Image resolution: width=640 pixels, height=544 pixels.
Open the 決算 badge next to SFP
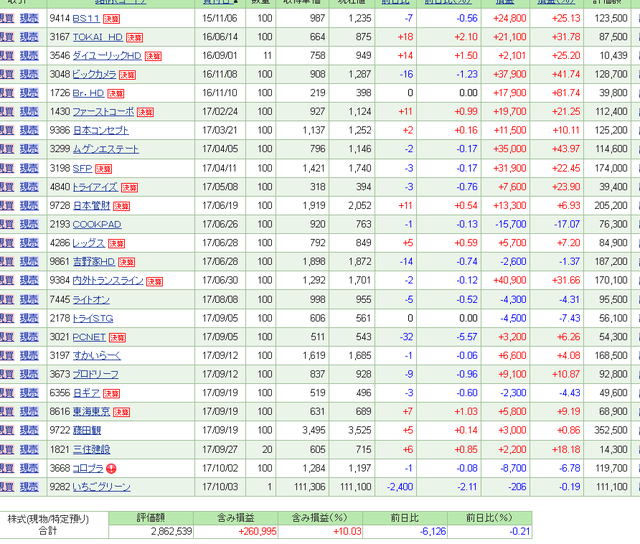click(x=104, y=169)
